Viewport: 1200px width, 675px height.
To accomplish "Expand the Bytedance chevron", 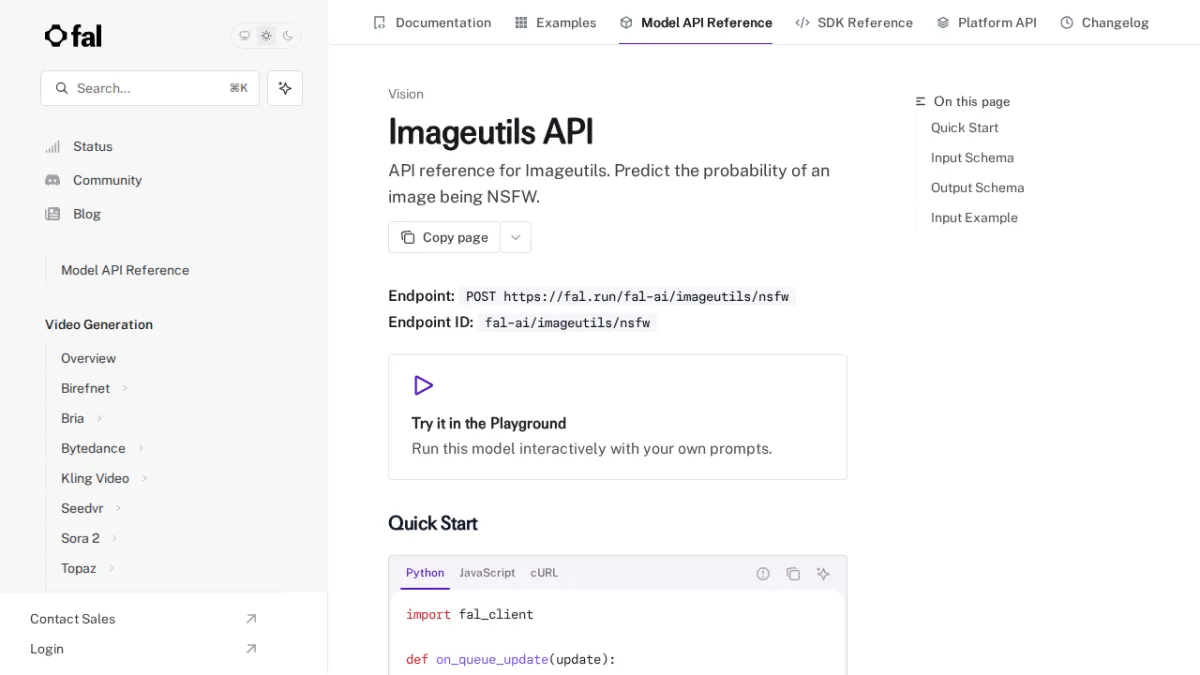I will click(x=141, y=448).
